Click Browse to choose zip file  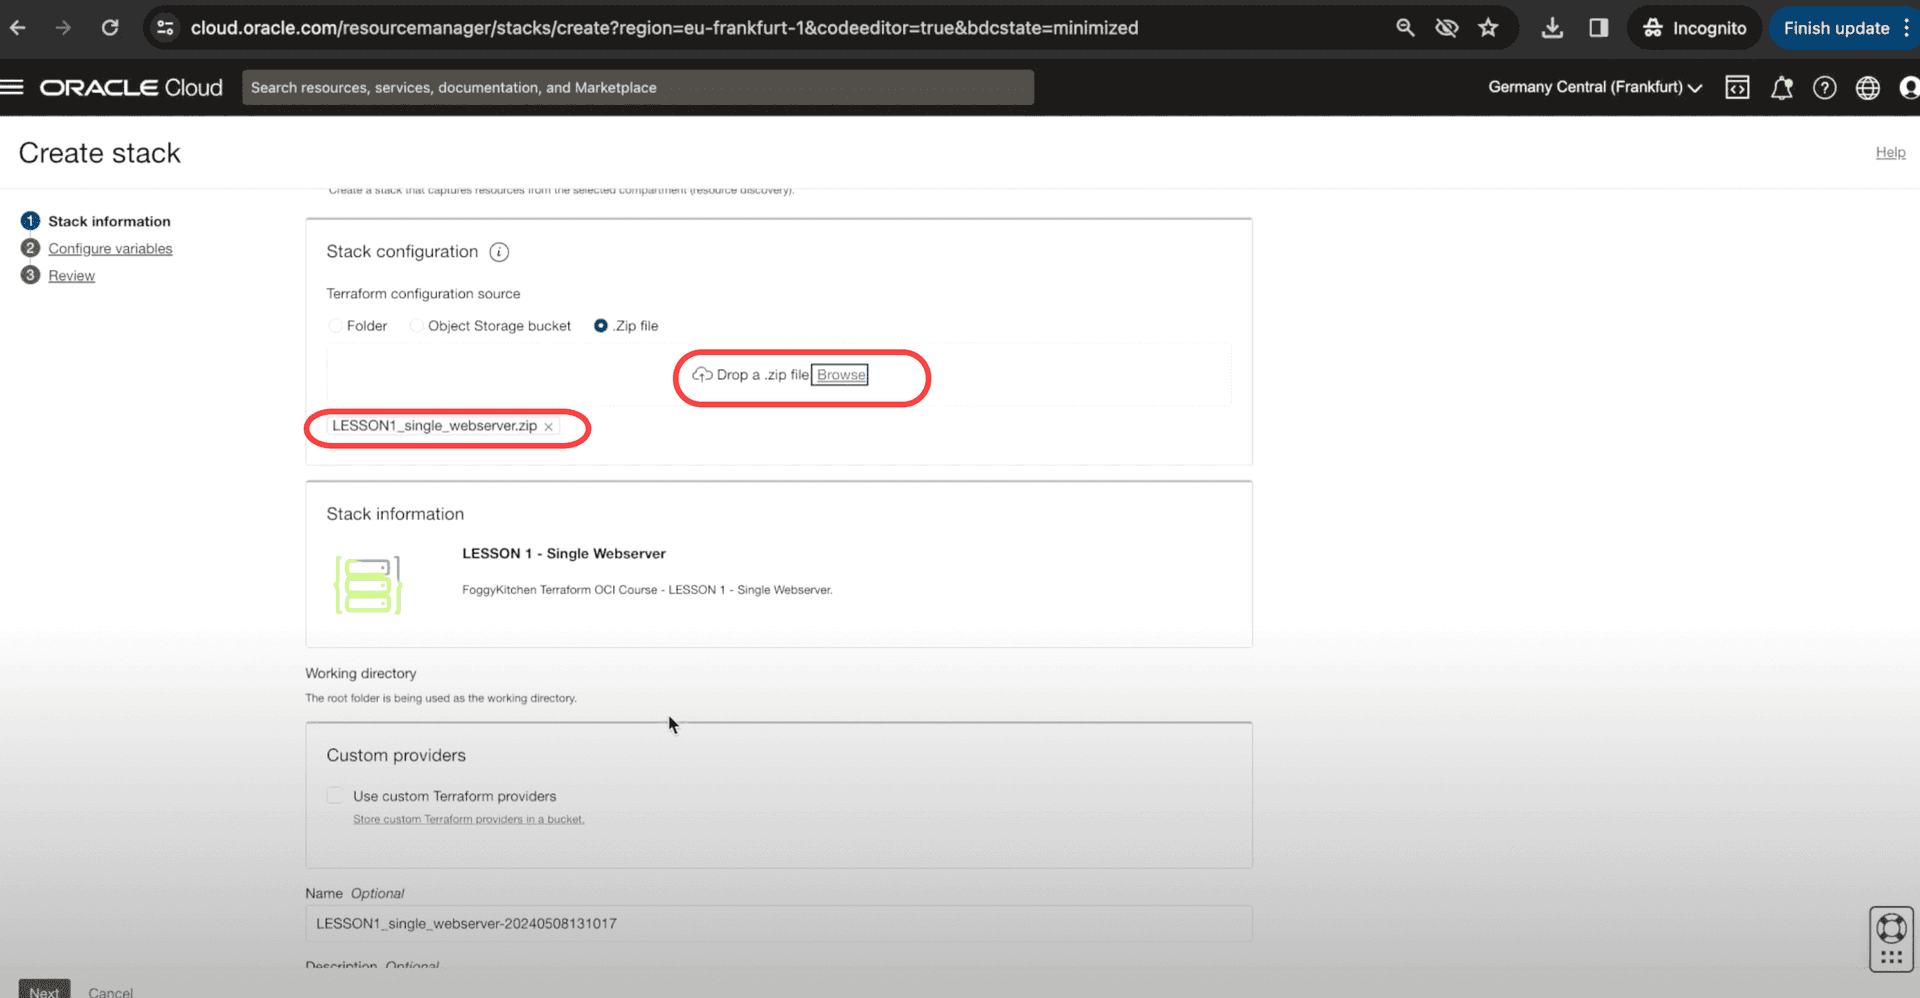[840, 375]
